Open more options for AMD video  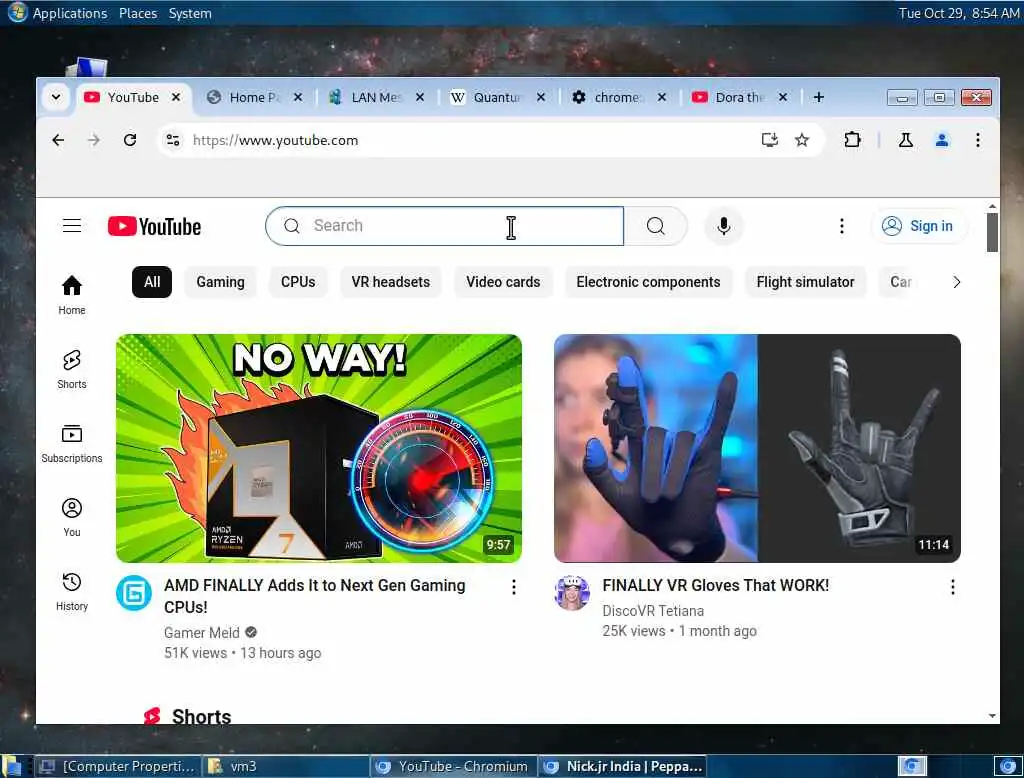click(x=514, y=587)
